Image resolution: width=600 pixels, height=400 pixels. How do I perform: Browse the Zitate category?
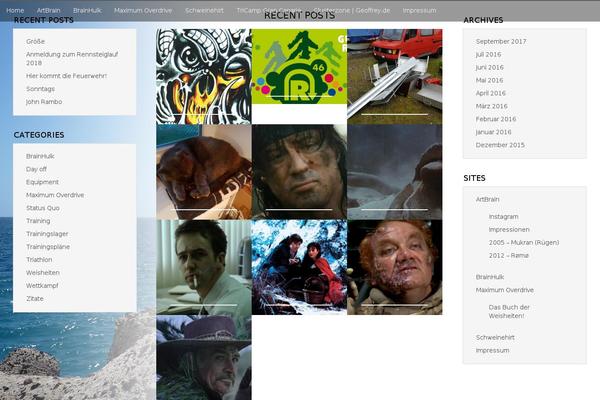click(x=35, y=299)
